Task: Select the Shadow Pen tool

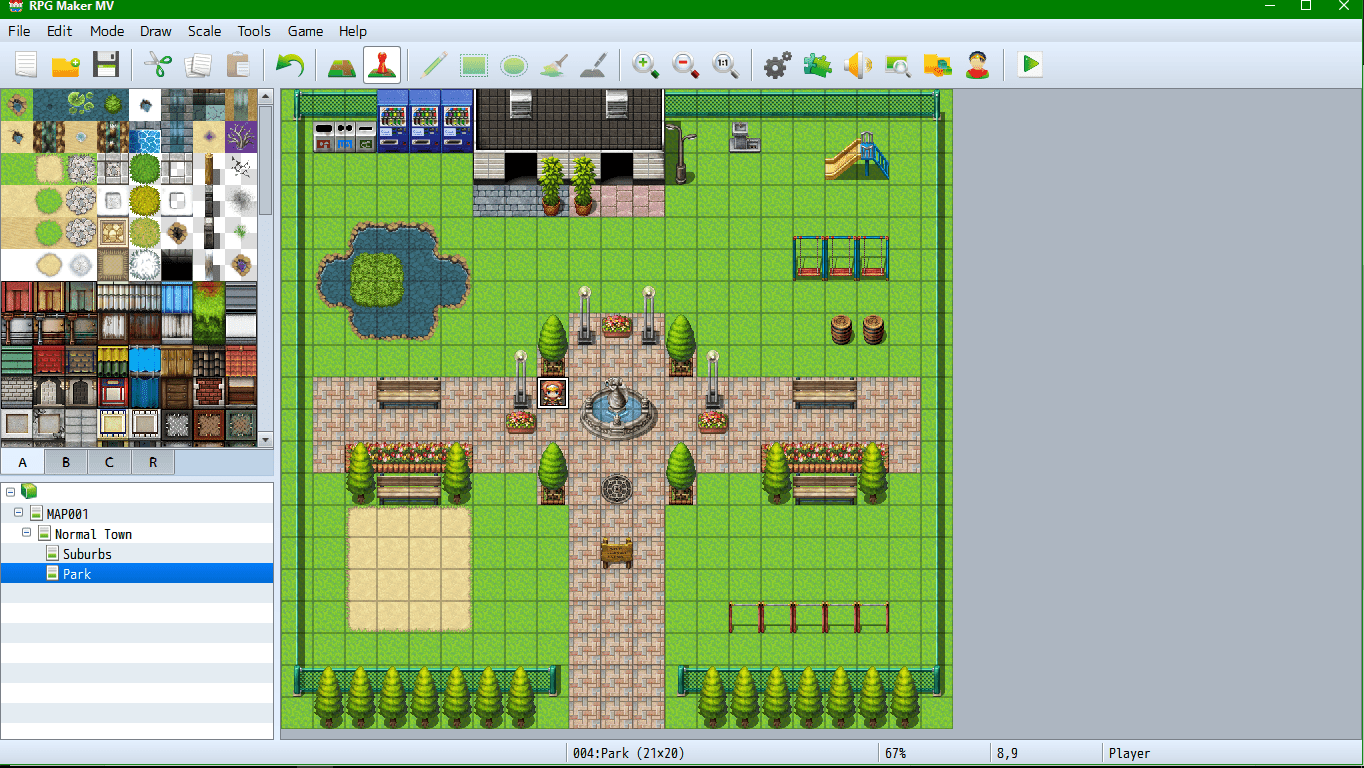Action: coord(594,65)
